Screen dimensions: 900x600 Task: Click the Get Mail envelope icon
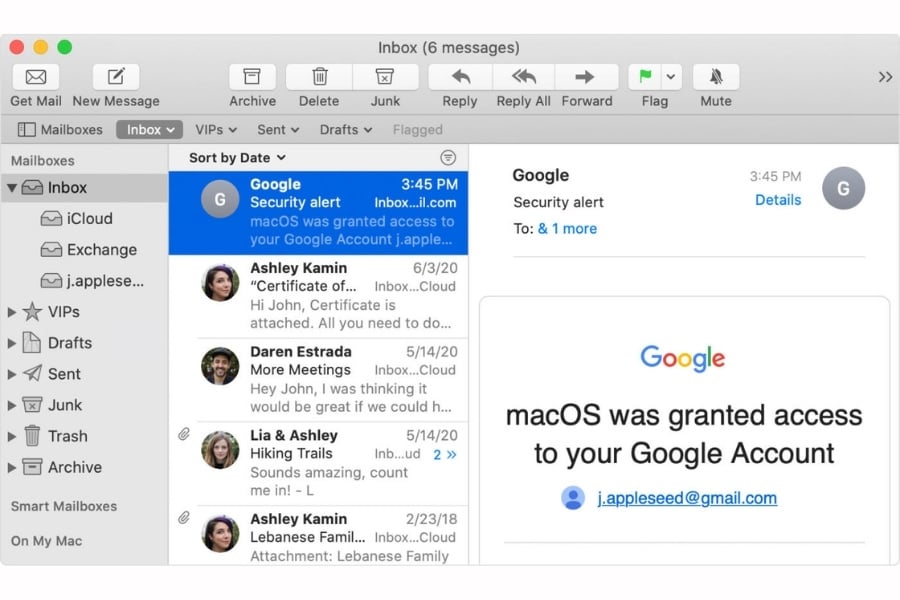coord(36,77)
